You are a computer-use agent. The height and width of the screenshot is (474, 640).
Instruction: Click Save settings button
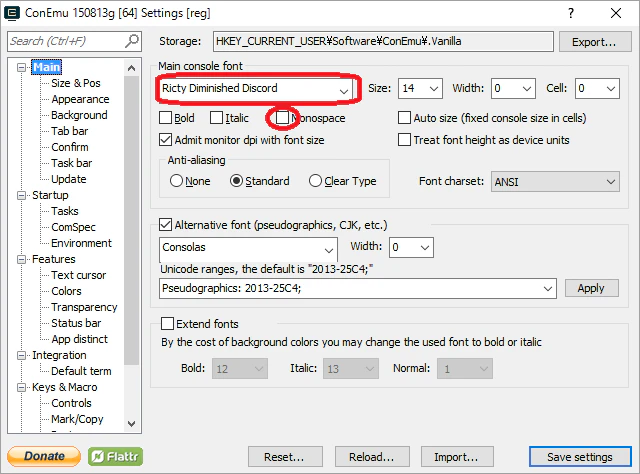tap(580, 456)
